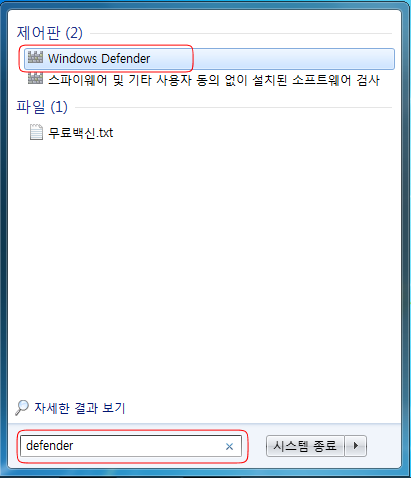Click the 제어판 group header
This screenshot has height=478, width=411.
tap(50, 33)
